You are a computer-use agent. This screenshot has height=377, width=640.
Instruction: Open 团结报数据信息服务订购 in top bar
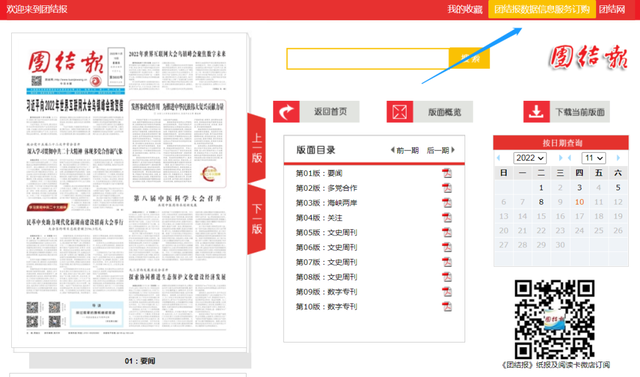(x=542, y=9)
